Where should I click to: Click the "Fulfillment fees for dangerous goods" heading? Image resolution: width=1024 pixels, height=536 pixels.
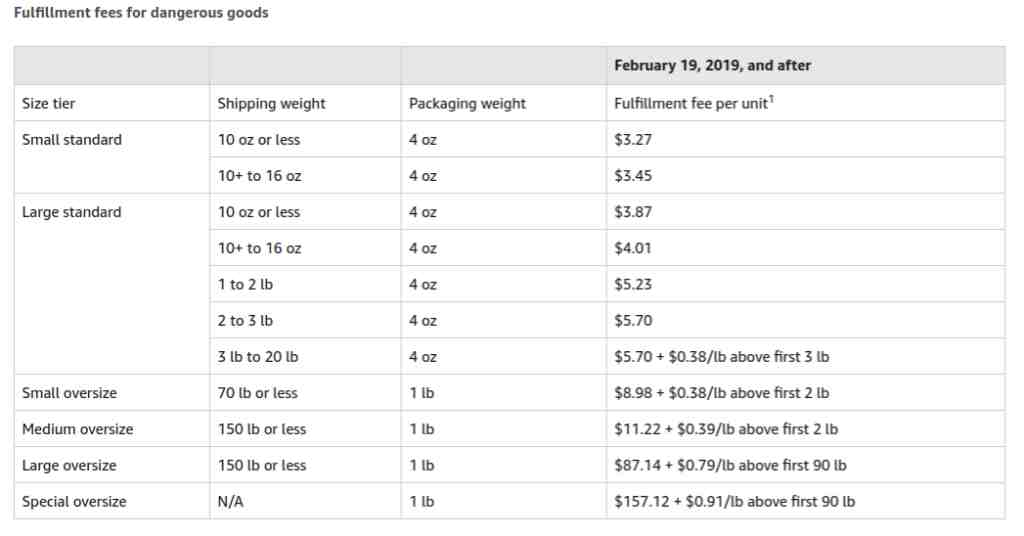click(x=141, y=13)
